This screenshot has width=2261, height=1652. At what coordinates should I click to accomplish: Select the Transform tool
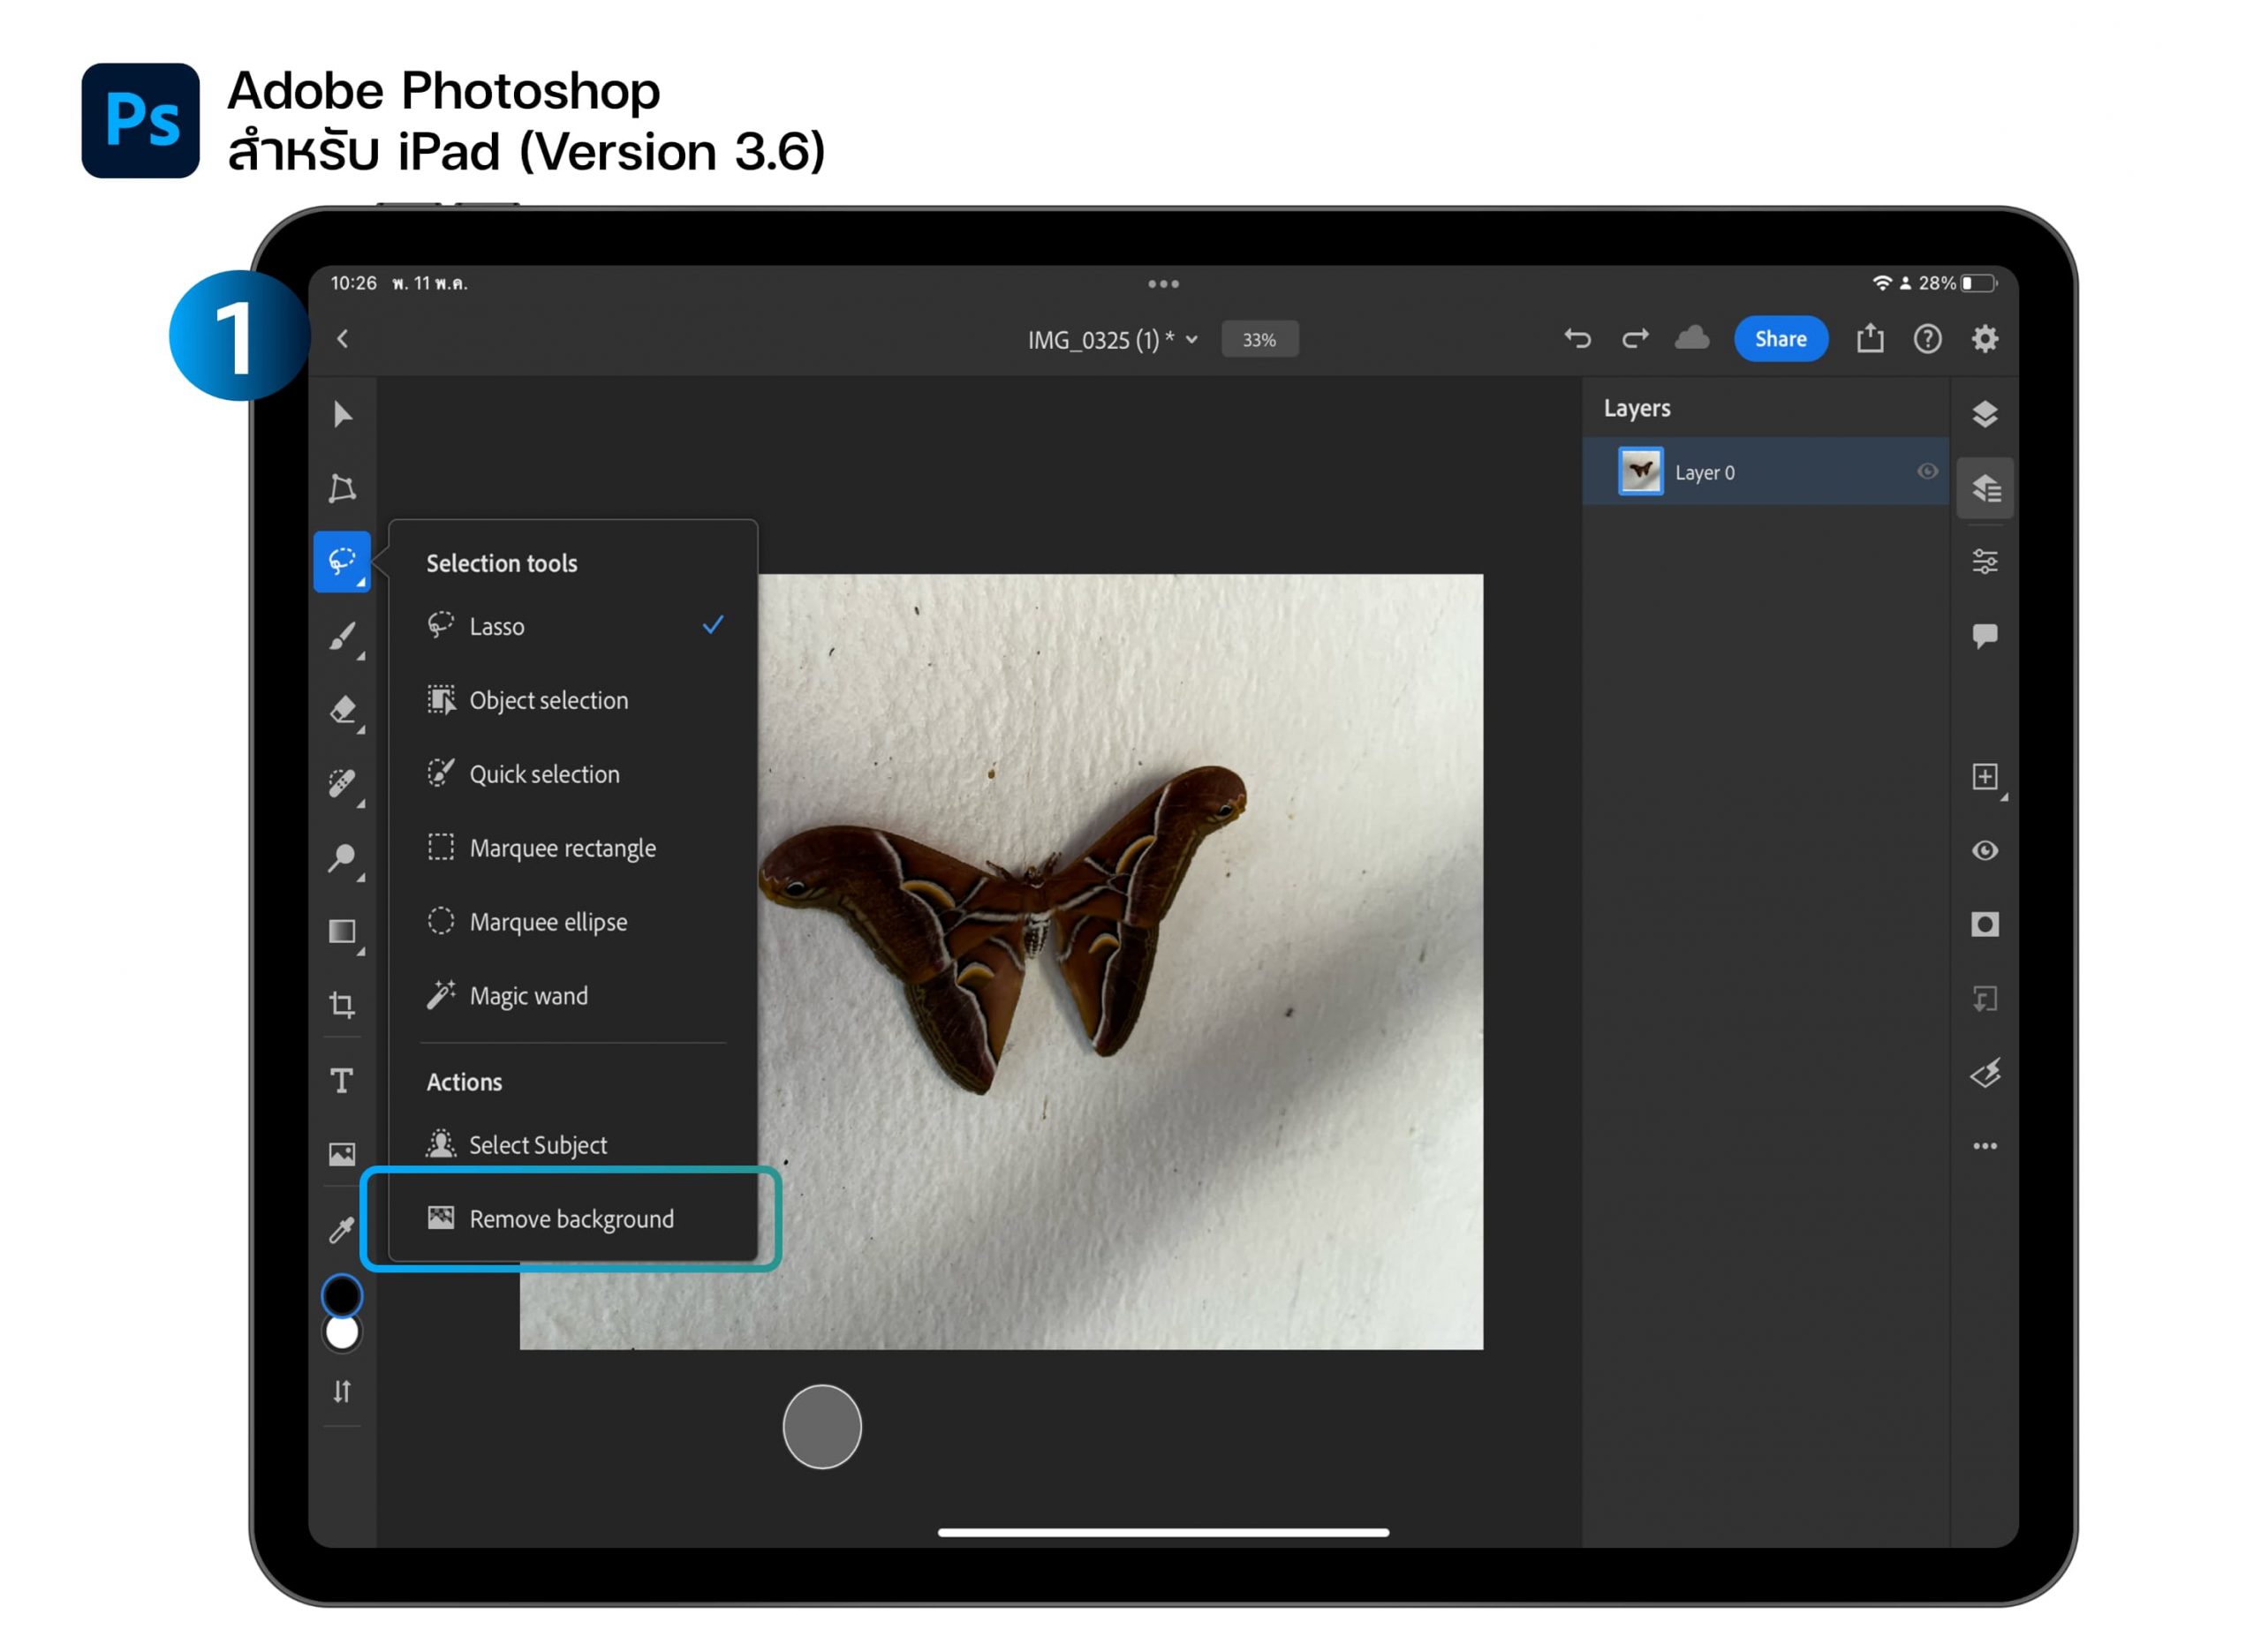point(343,488)
